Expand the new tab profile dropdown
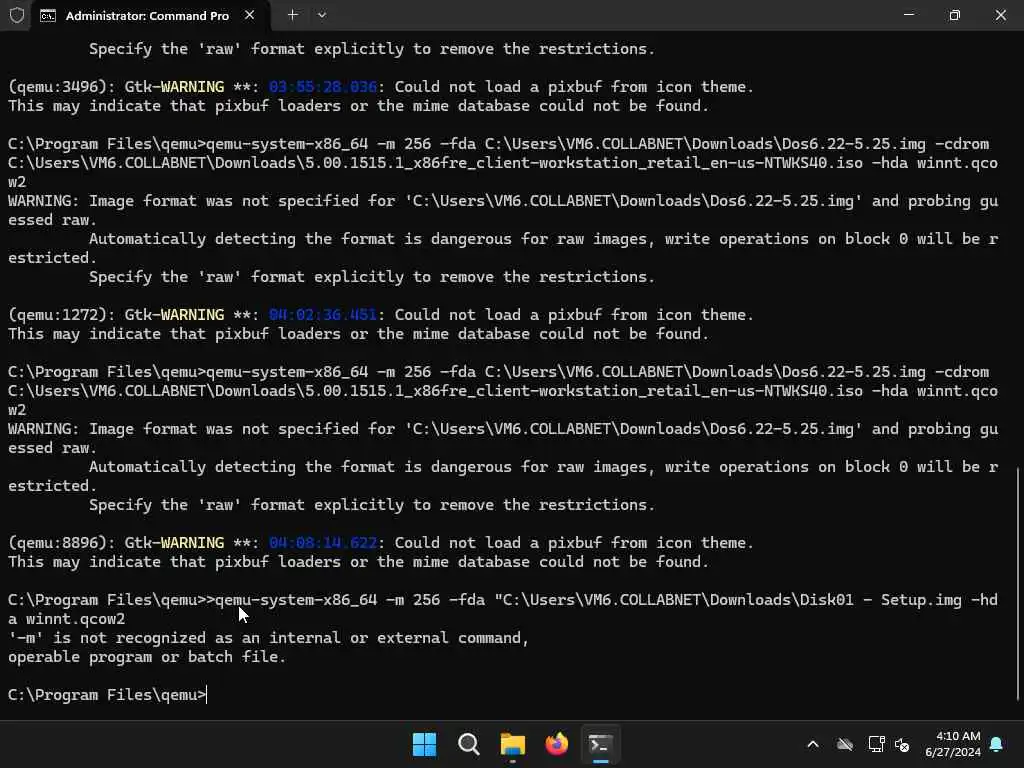 coord(322,15)
